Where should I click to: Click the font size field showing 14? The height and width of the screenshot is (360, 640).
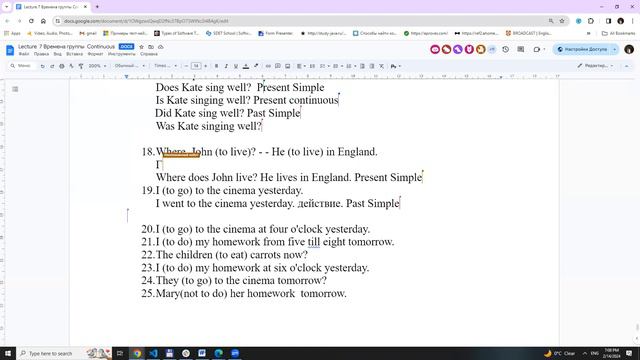196,66
